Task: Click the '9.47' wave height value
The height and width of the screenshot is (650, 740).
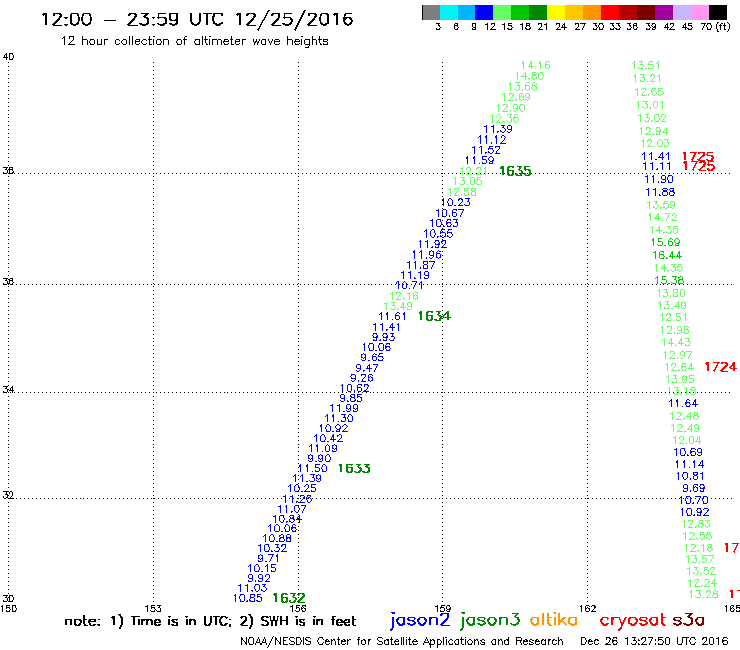Action: coord(367,368)
